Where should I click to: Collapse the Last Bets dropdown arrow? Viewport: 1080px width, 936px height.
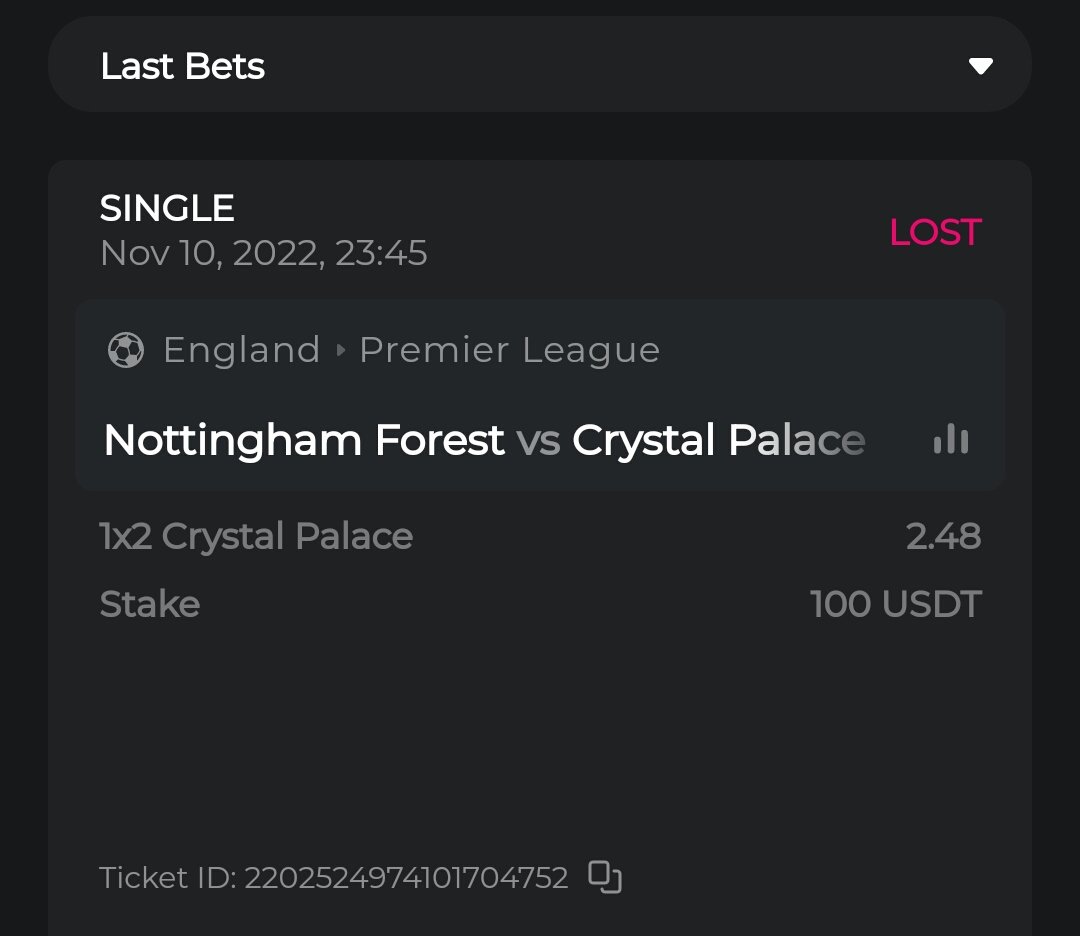980,67
